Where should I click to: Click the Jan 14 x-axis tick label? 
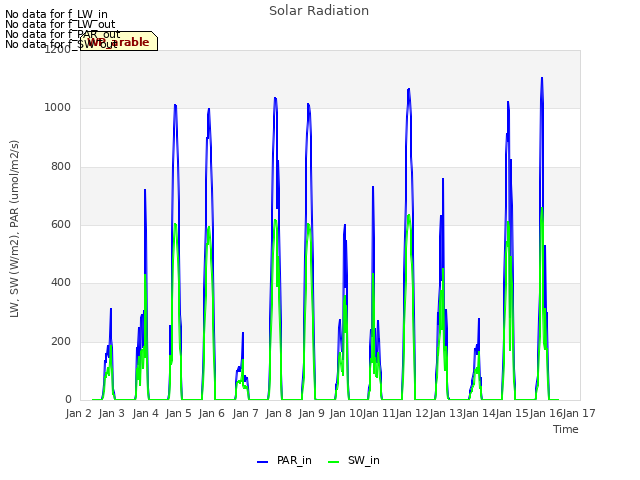click(x=479, y=413)
